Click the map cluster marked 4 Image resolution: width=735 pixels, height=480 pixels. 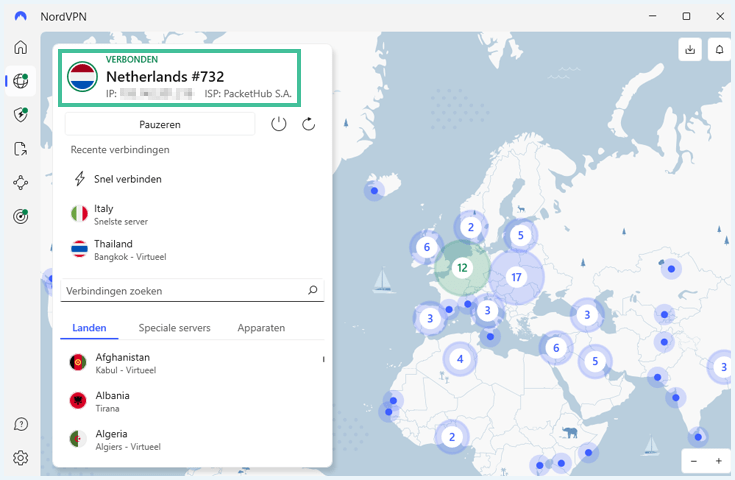pos(460,359)
